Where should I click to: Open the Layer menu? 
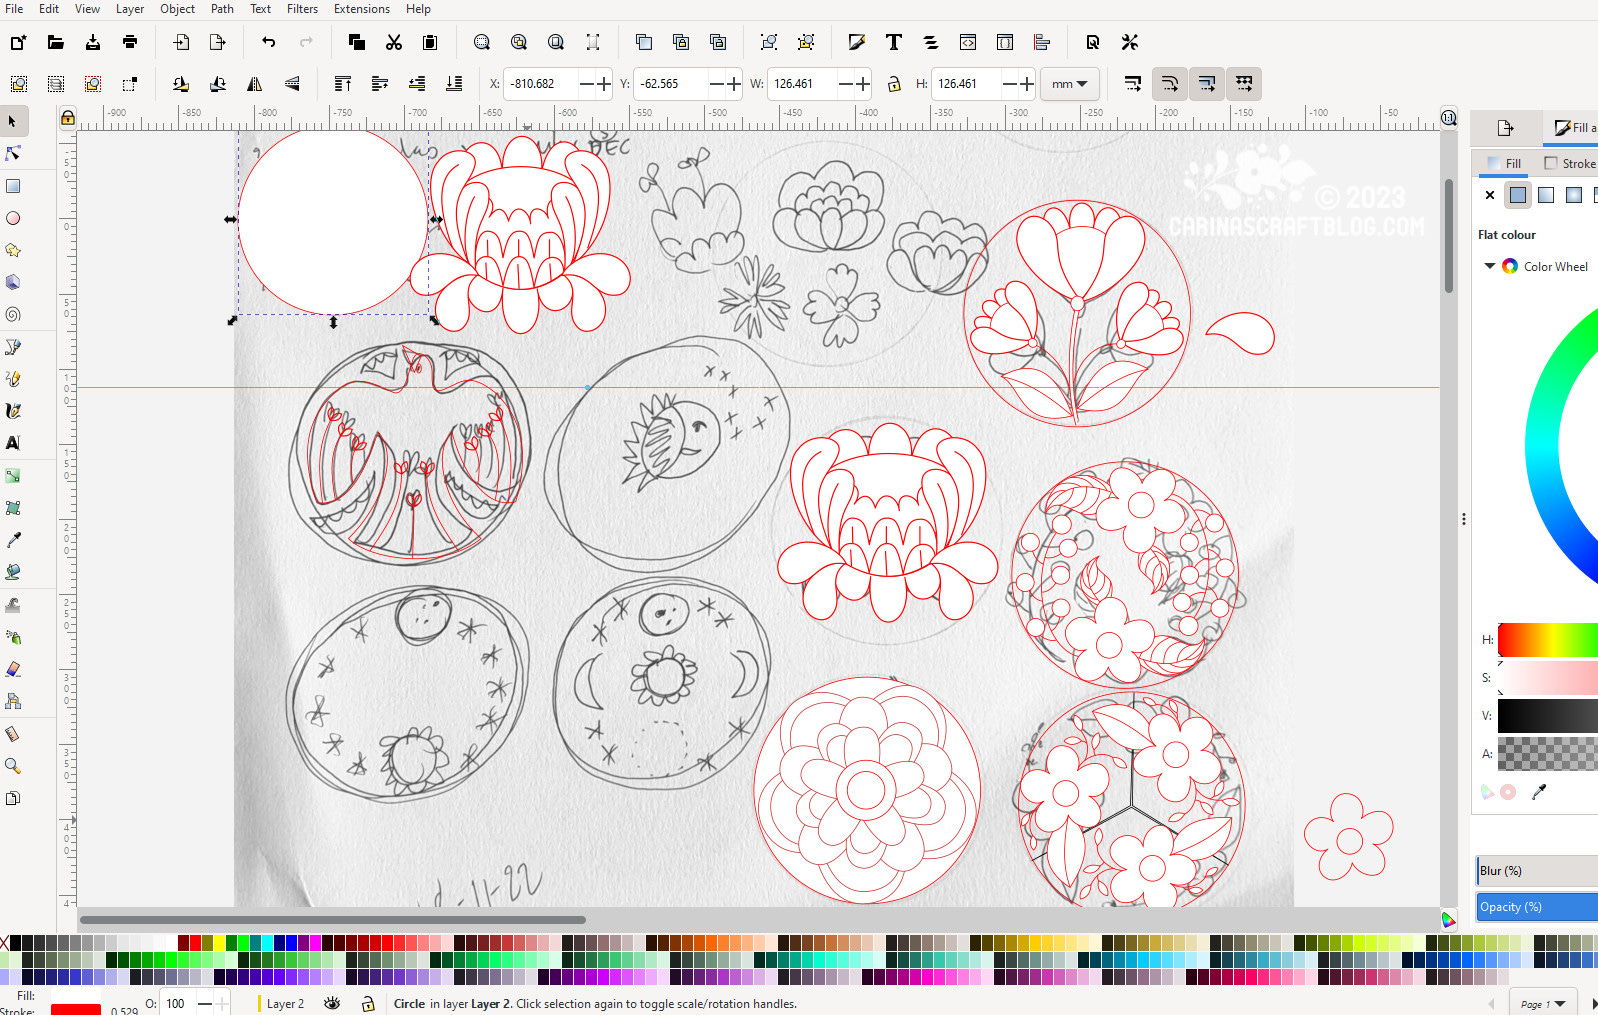point(130,9)
